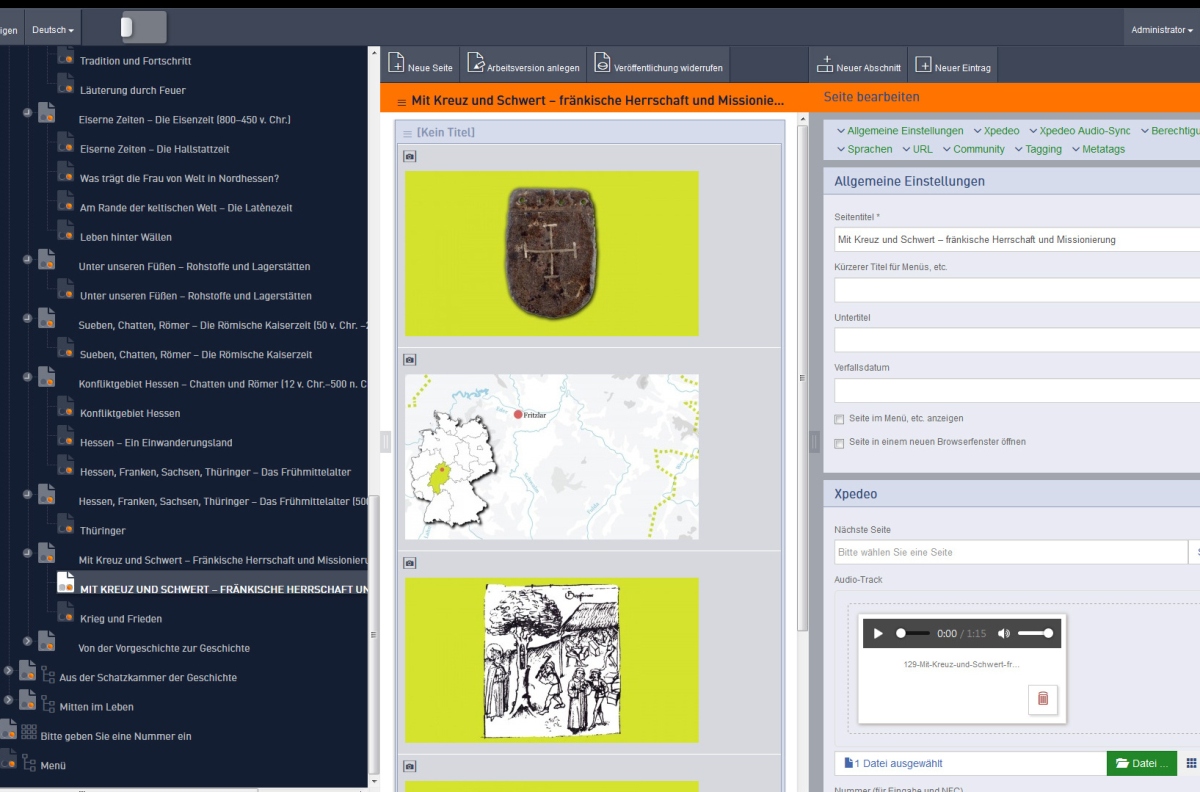Viewport: 1200px width, 792px height.
Task: Play the audio track
Action: pyautogui.click(x=878, y=633)
